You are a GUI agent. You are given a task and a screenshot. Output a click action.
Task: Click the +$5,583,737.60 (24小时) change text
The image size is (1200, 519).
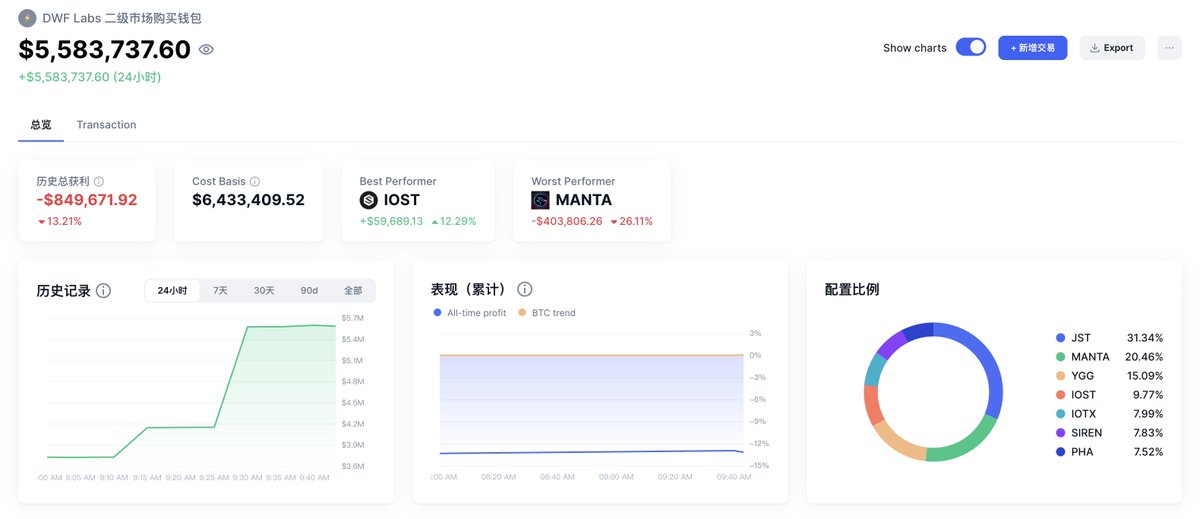pos(90,77)
